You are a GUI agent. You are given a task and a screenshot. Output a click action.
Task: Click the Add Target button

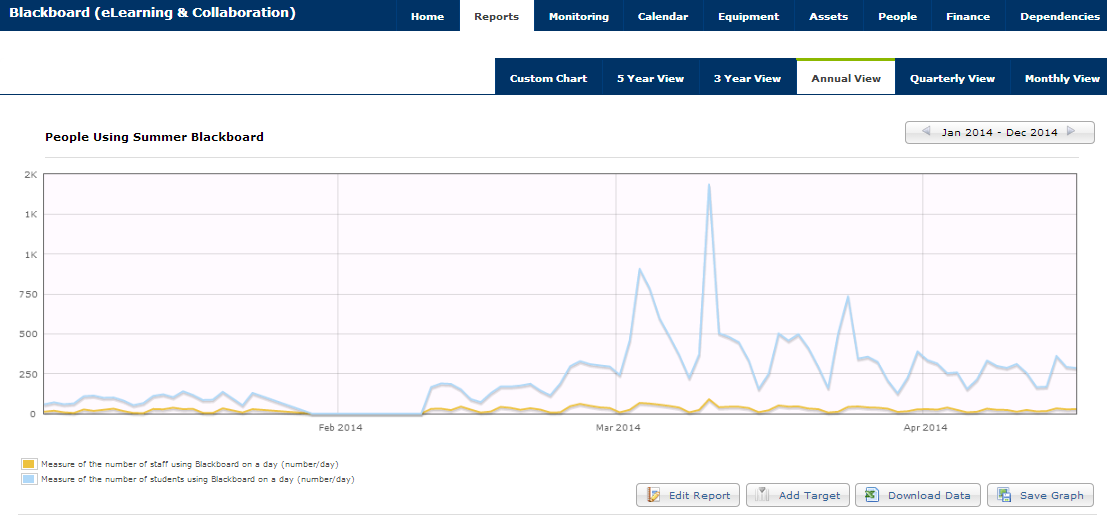pos(798,495)
